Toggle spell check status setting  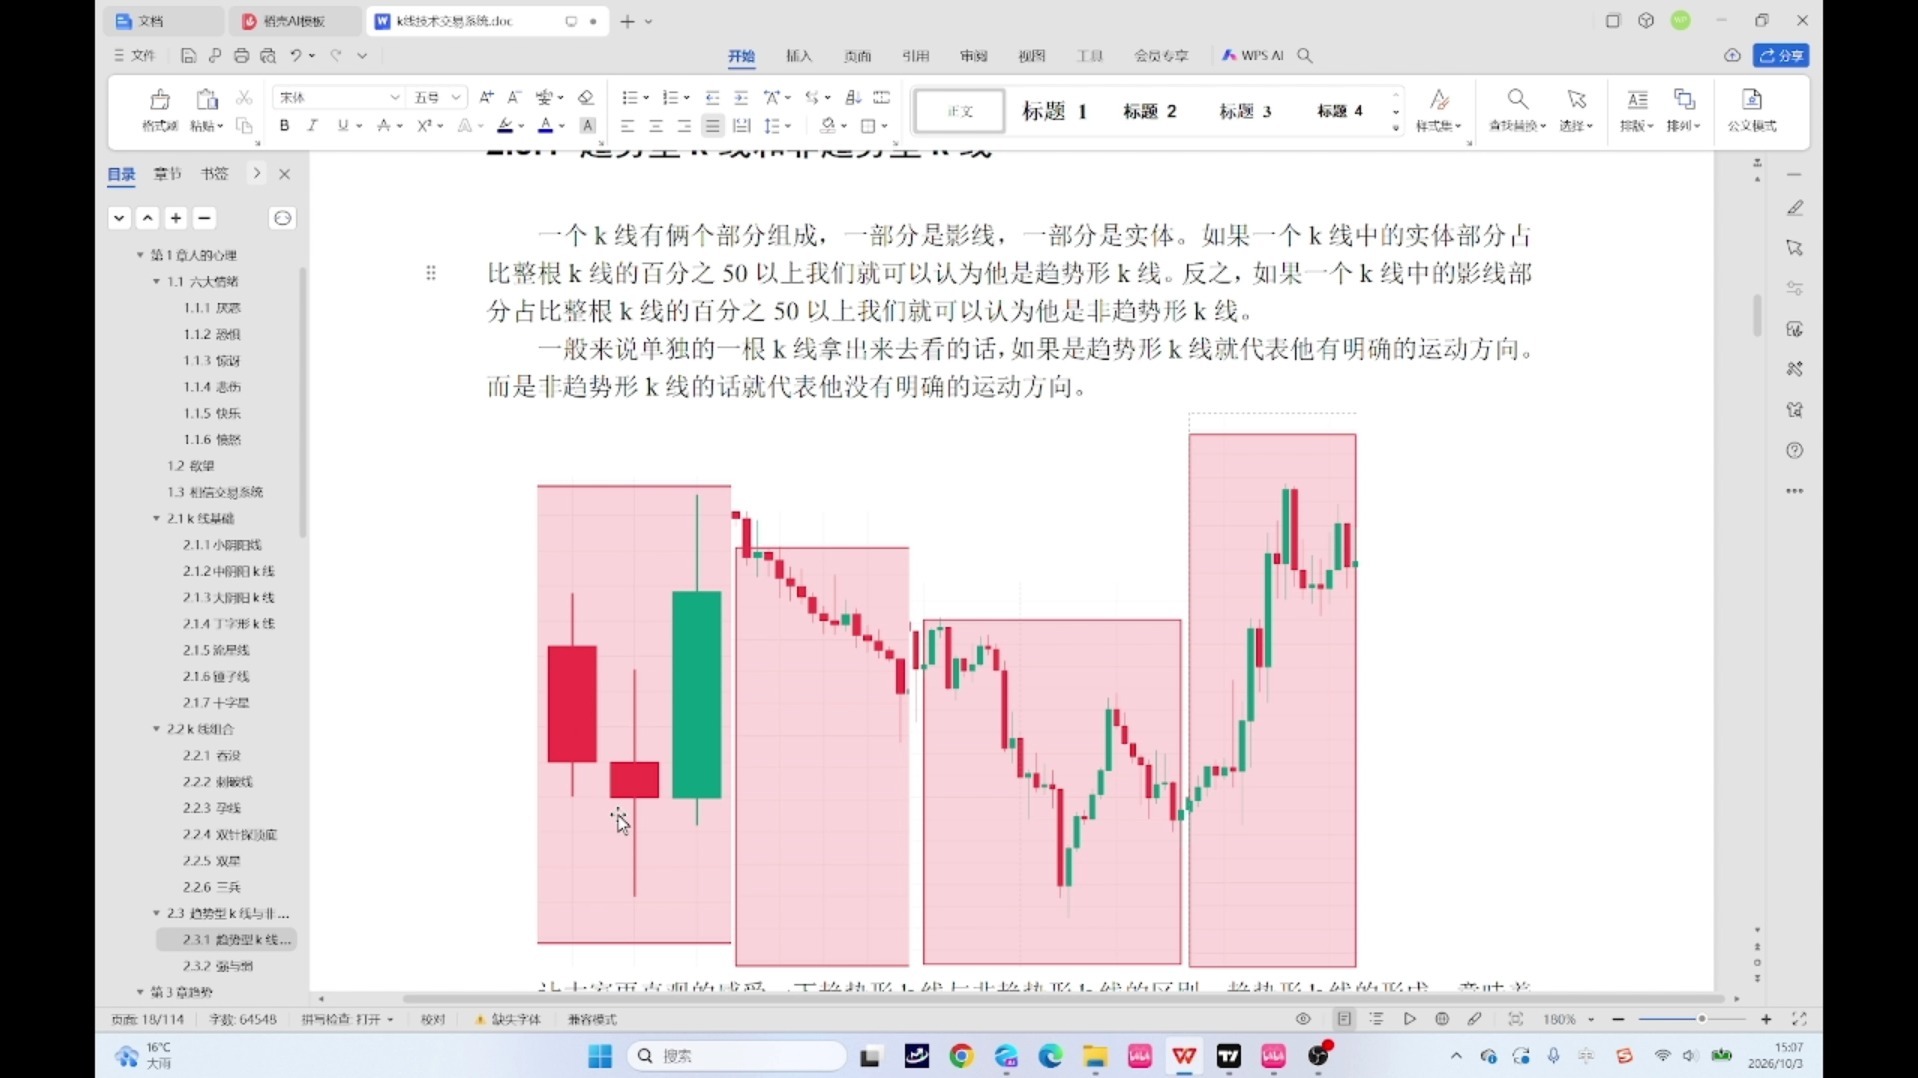(x=347, y=1019)
